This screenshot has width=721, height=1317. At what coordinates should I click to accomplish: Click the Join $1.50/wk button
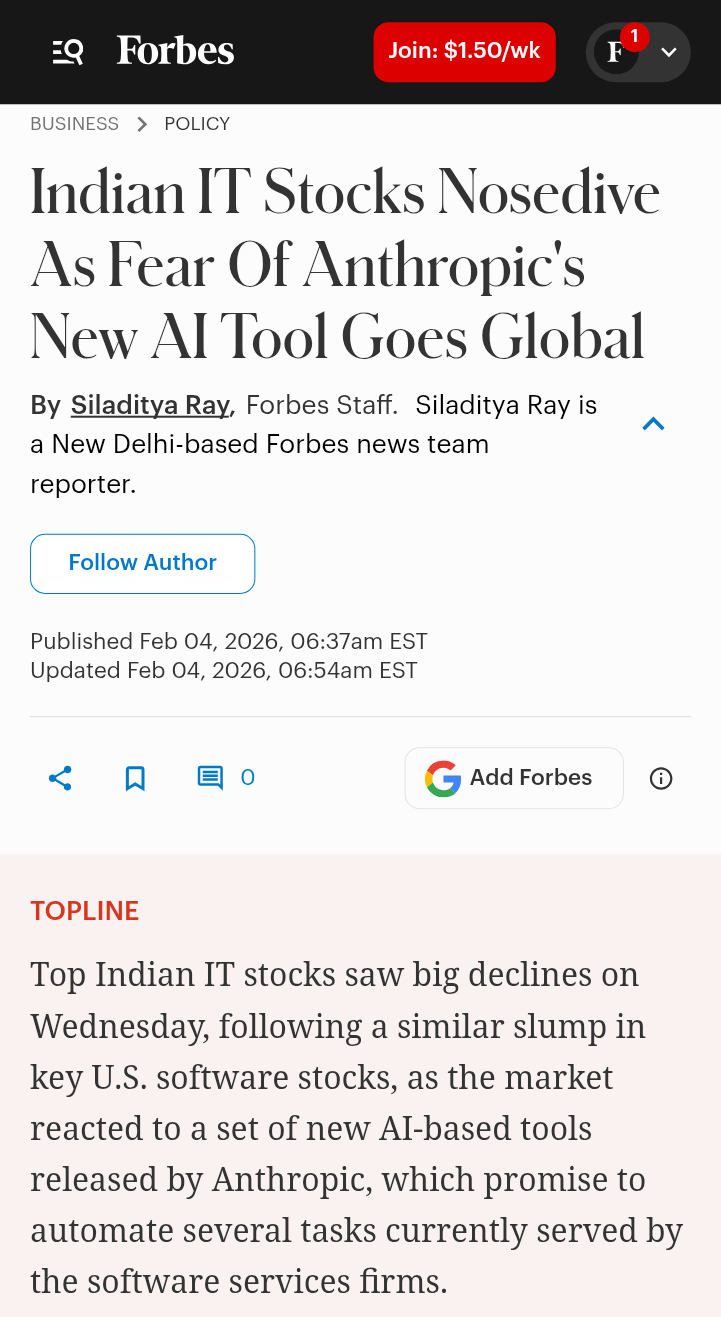pos(464,51)
